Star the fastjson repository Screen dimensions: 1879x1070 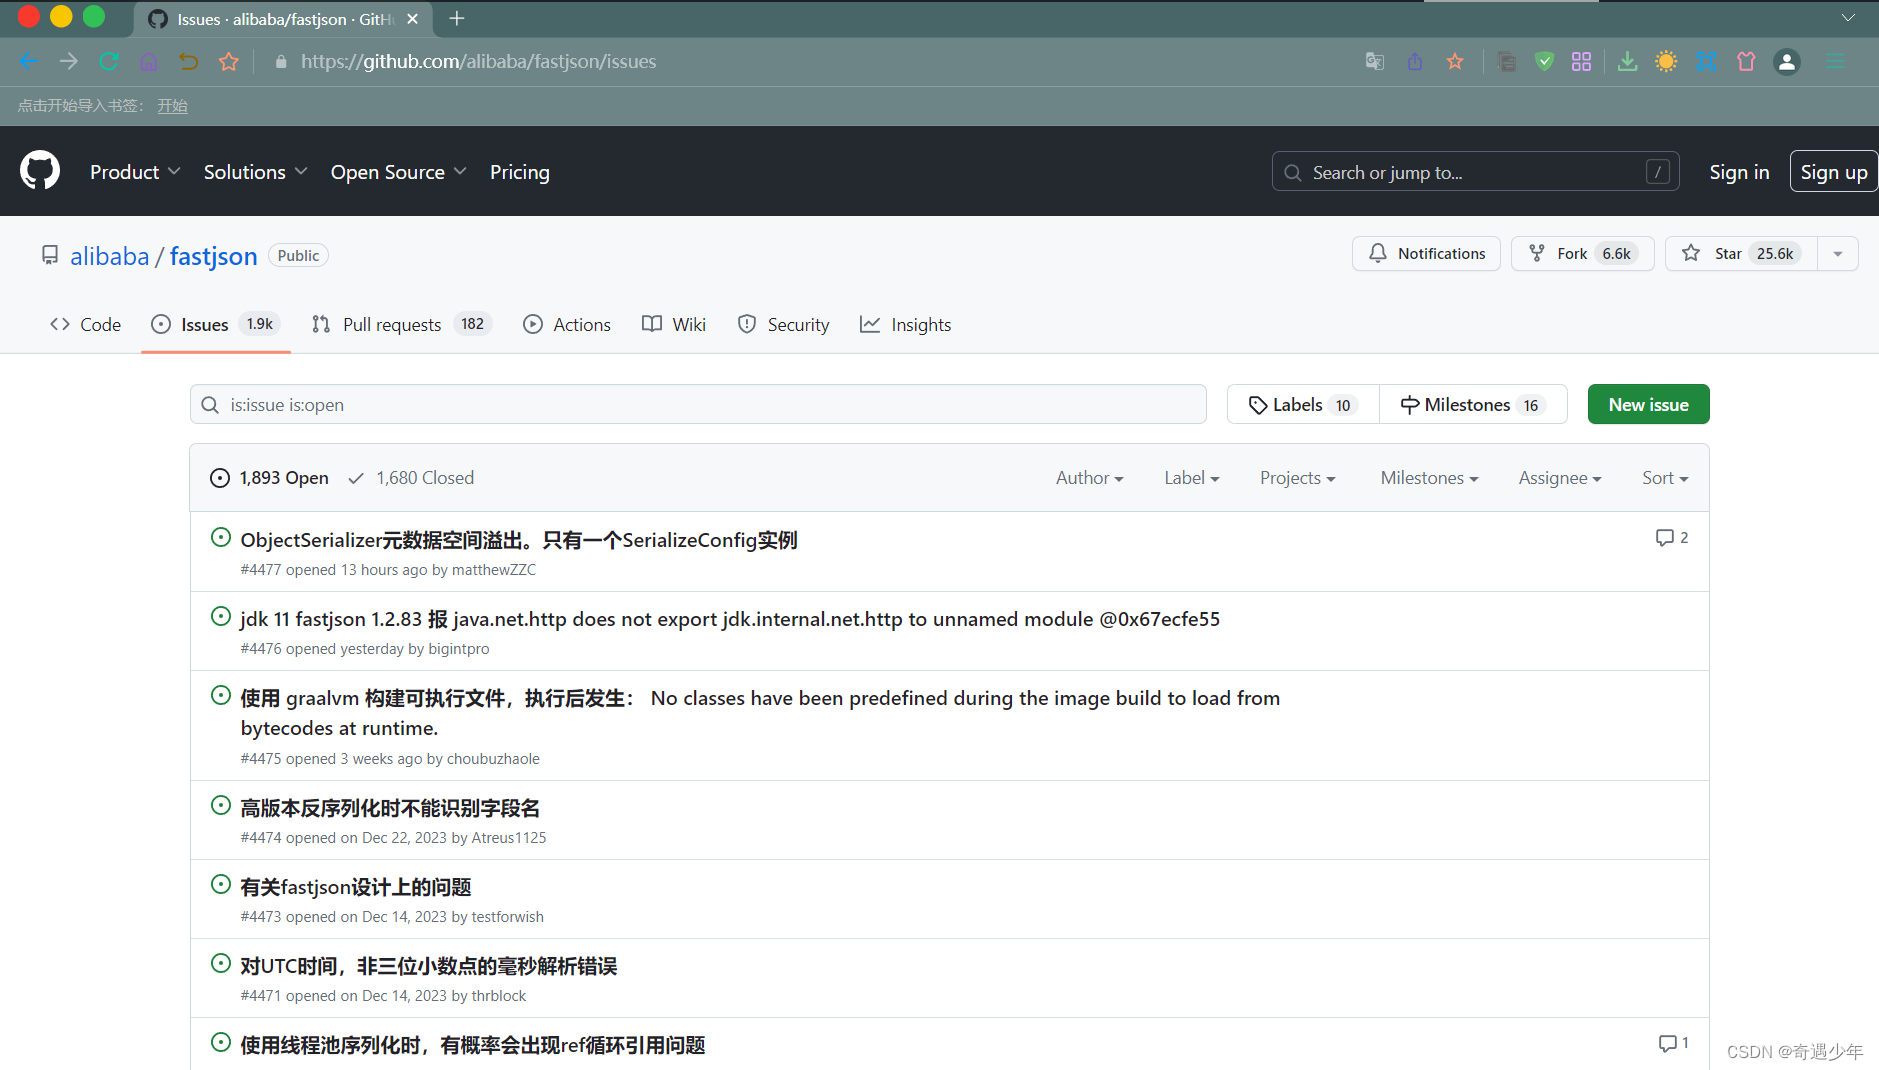pos(1741,253)
